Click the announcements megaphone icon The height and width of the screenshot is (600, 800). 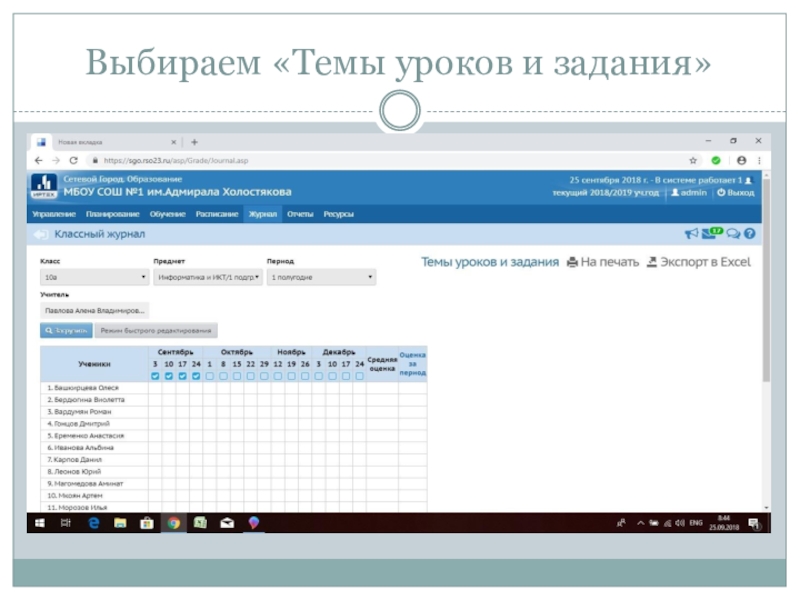tap(690, 234)
